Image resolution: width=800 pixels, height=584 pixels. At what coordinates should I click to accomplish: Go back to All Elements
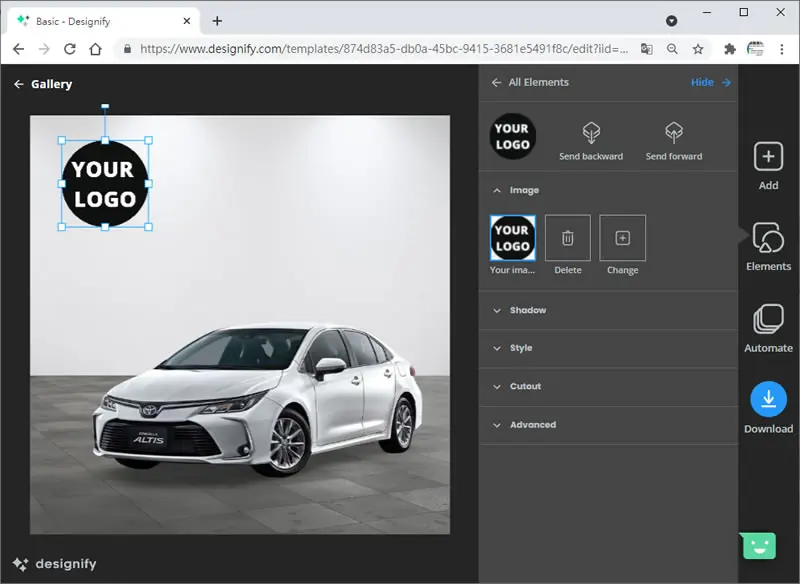[x=530, y=82]
